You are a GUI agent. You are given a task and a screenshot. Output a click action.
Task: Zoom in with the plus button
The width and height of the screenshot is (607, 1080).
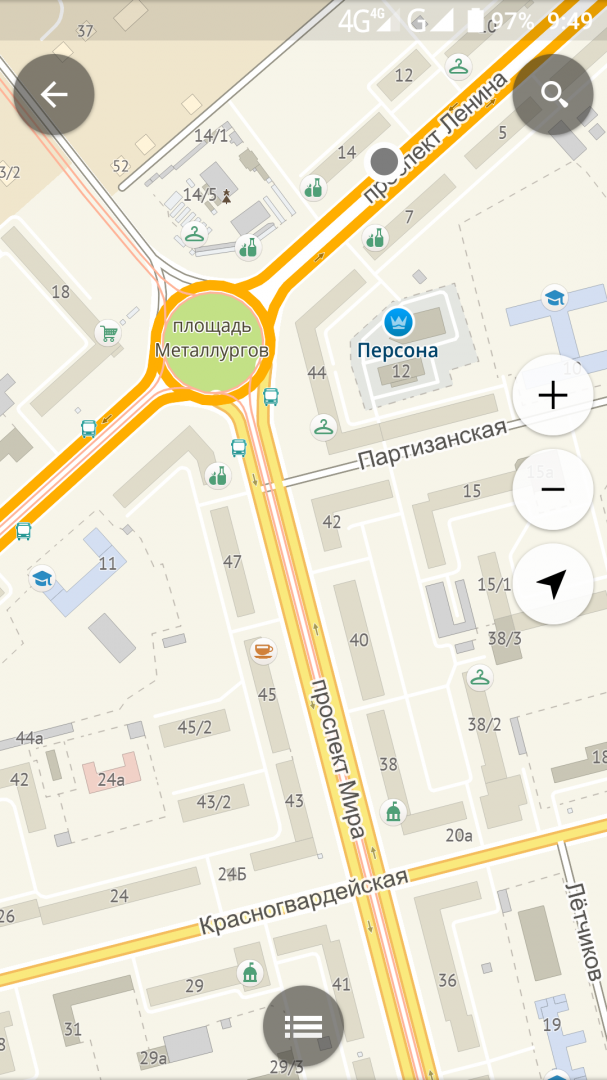[553, 395]
